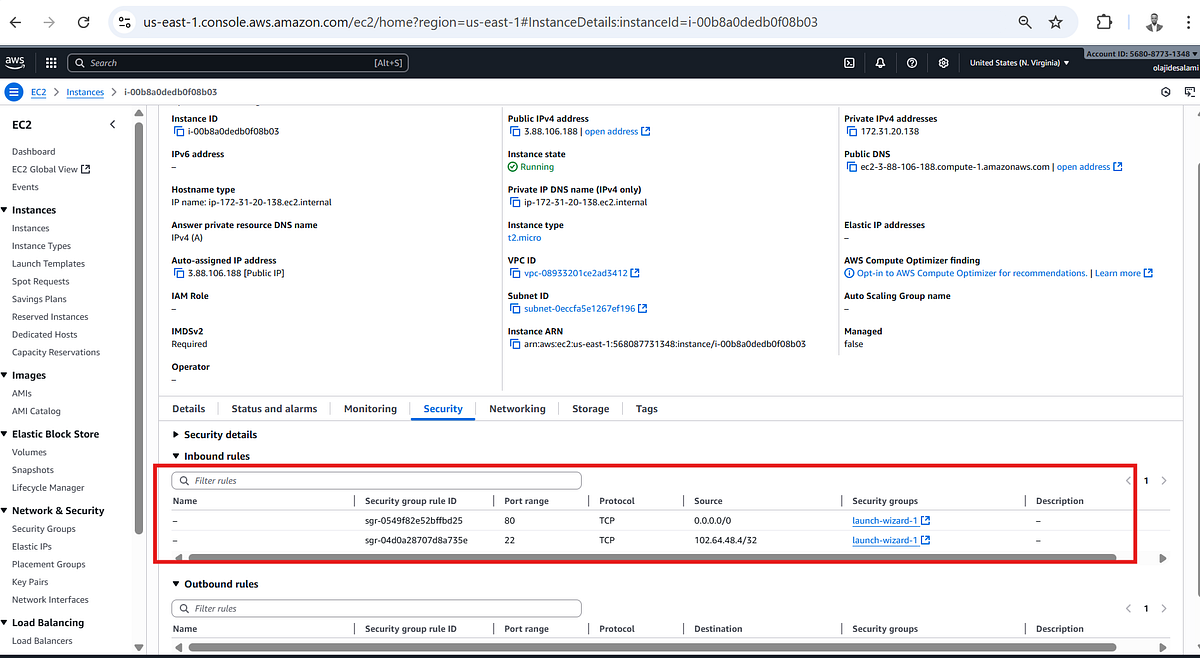Open the help question-mark icon
Image resolution: width=1200 pixels, height=658 pixels.
pyautogui.click(x=911, y=62)
